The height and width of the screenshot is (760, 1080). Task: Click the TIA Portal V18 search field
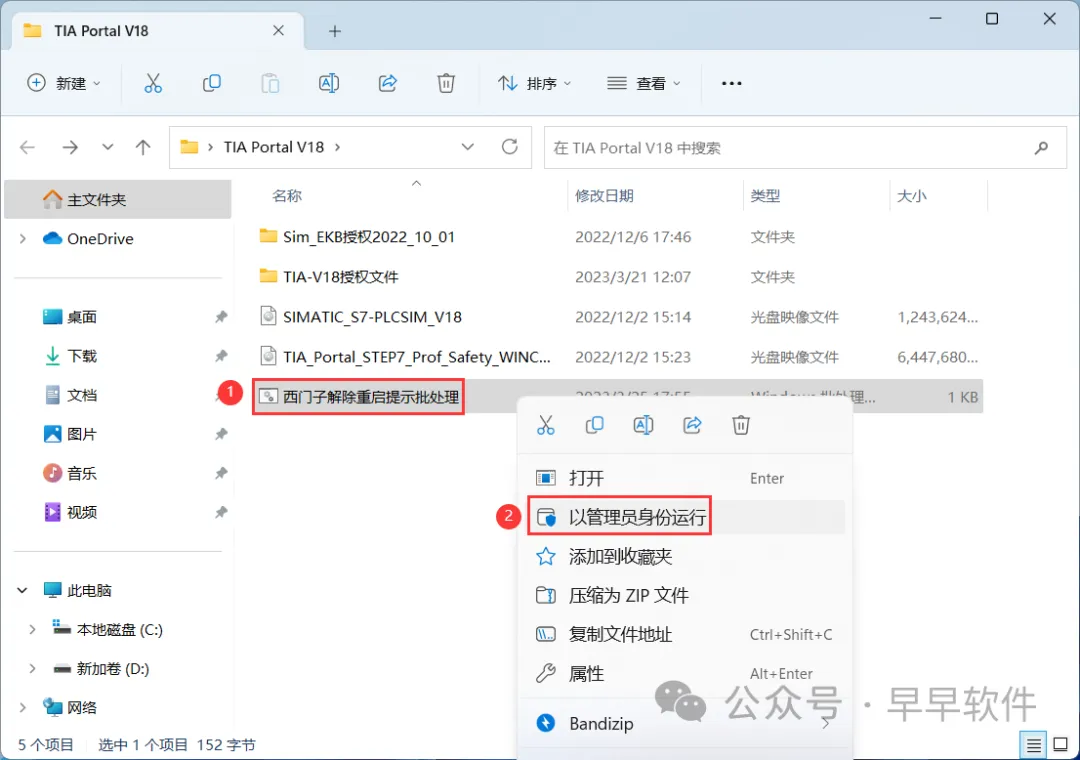pyautogui.click(x=805, y=147)
